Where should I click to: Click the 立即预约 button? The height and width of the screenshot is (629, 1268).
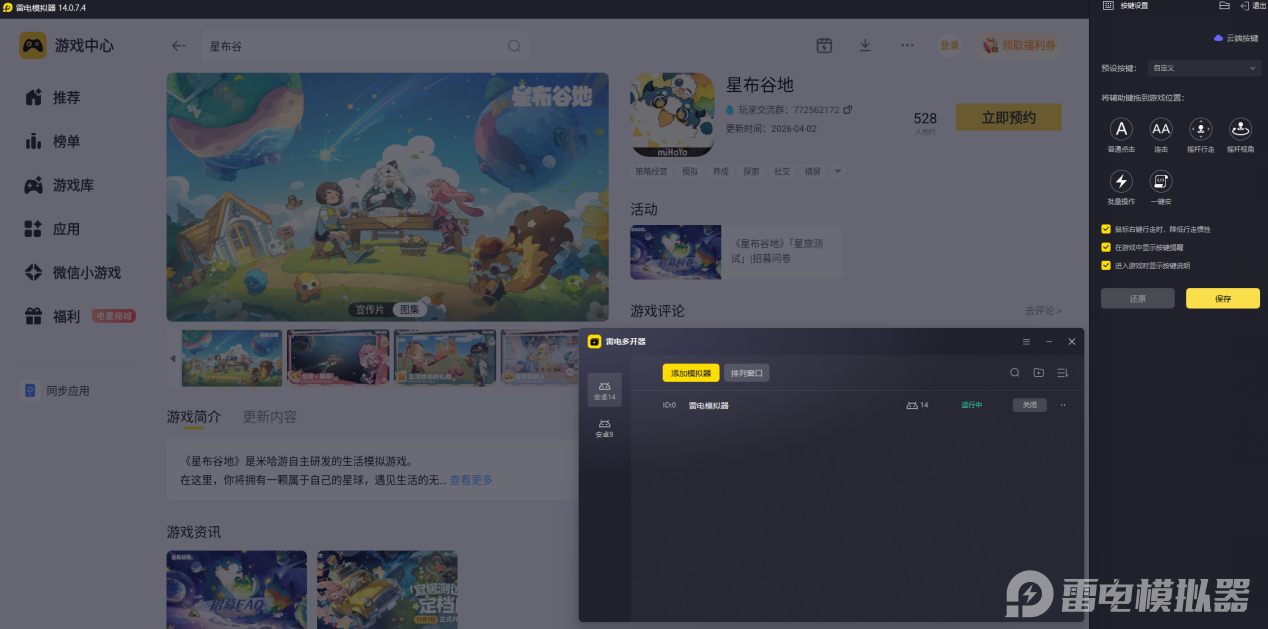coord(1008,117)
